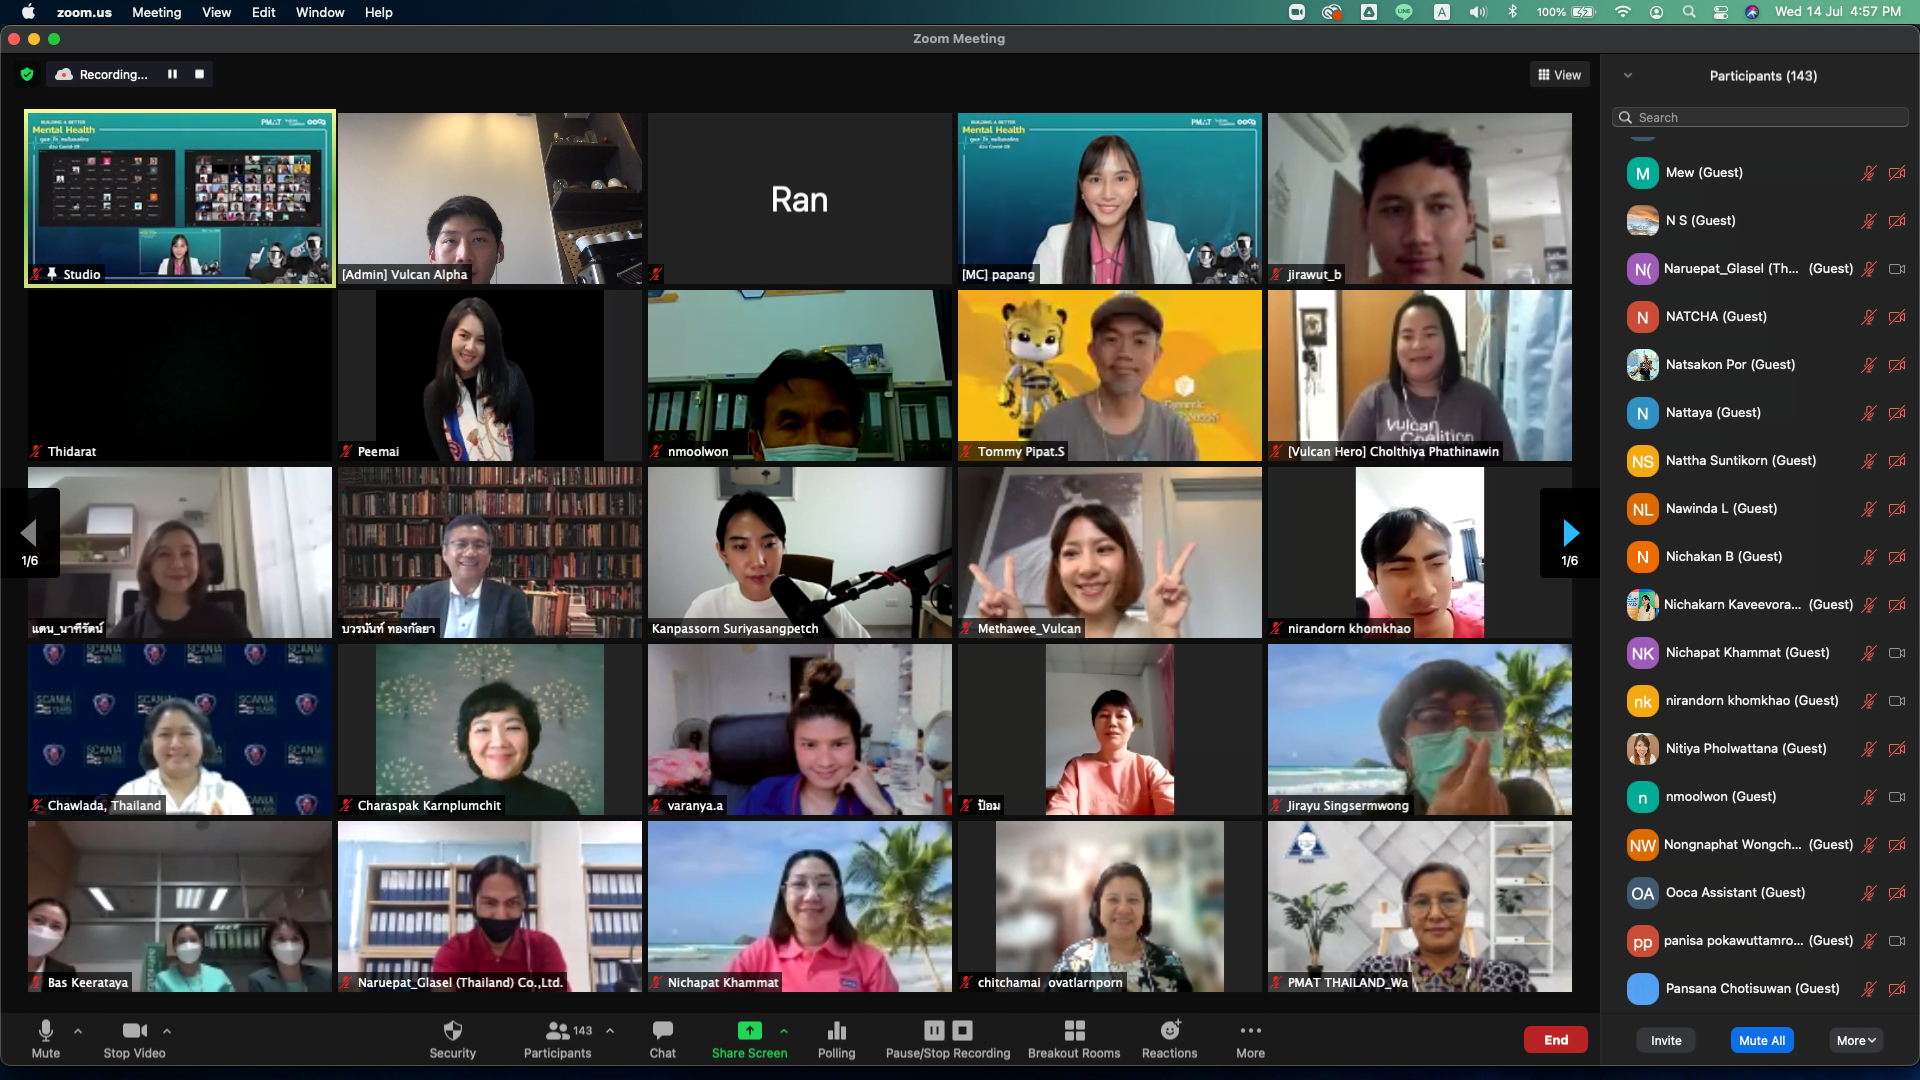Toggle microphone for nmoolwon (Guest)

[1868, 797]
